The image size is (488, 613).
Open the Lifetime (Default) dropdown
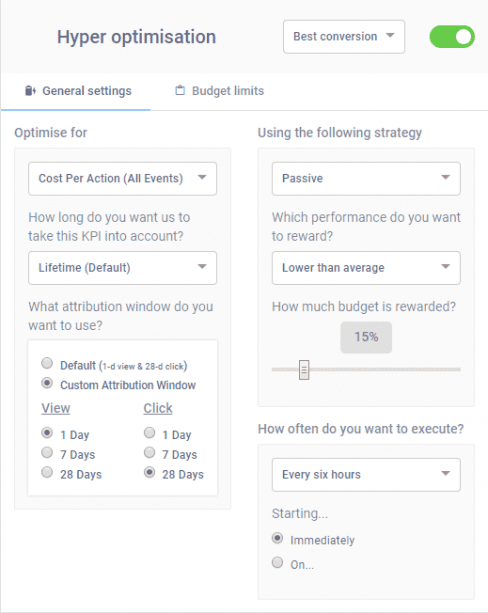tap(122, 268)
